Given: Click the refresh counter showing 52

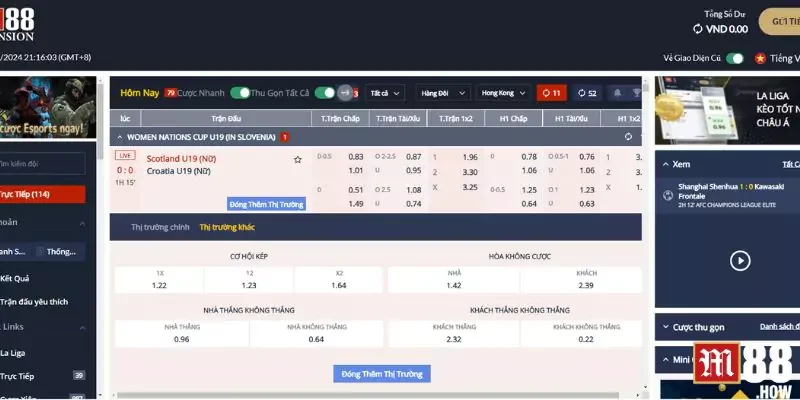Looking at the screenshot, I should click(587, 93).
